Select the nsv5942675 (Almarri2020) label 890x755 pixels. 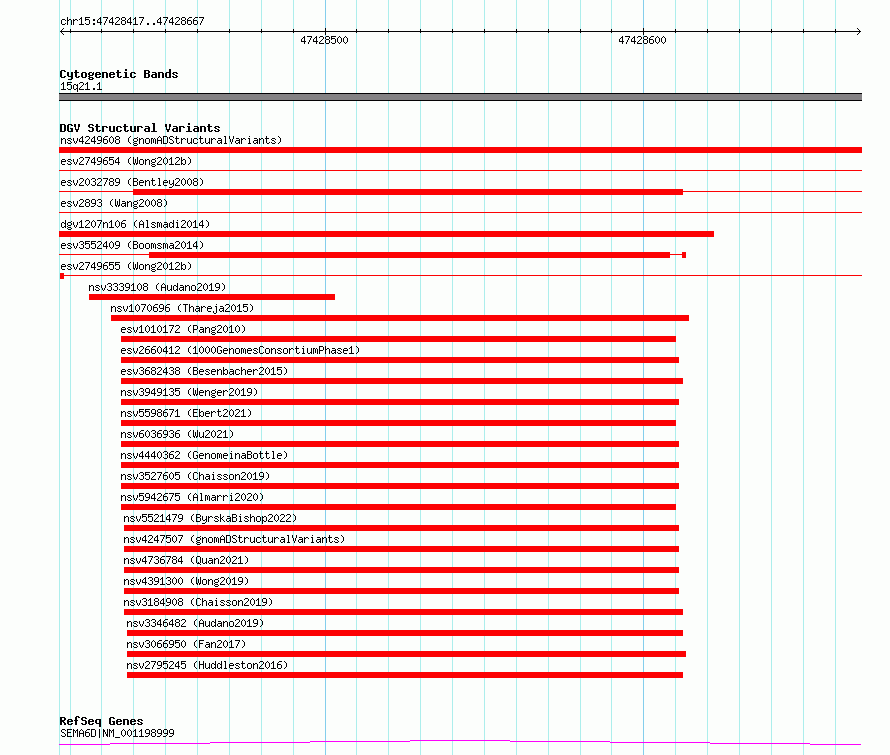pos(192,497)
